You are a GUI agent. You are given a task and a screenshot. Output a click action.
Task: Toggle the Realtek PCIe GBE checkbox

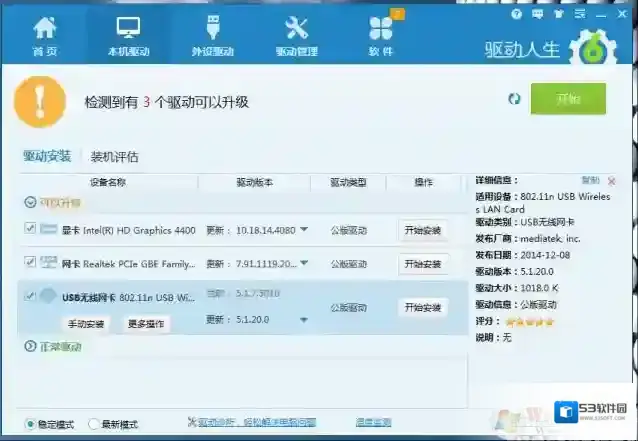(x=30, y=263)
